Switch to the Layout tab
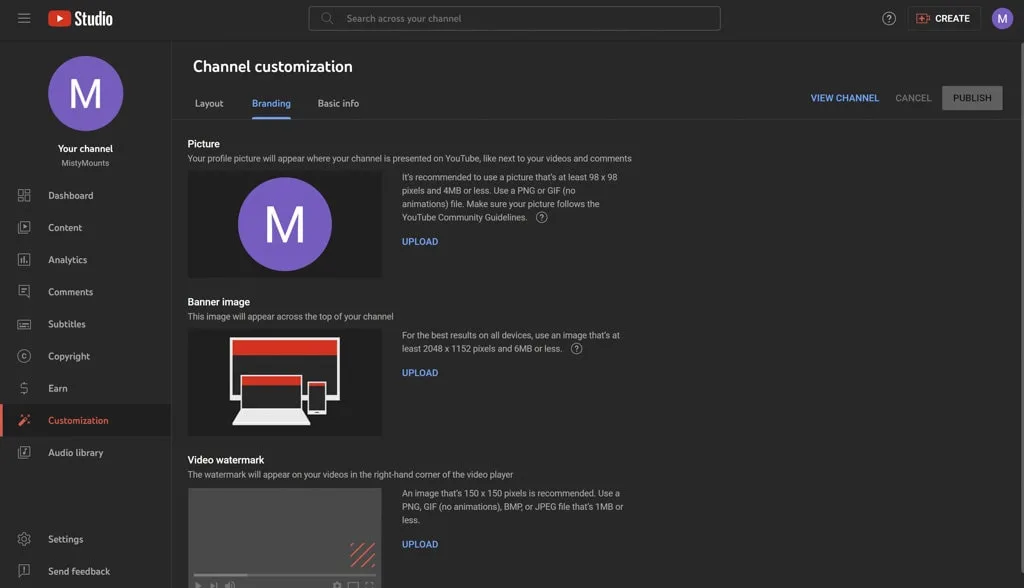 (209, 103)
